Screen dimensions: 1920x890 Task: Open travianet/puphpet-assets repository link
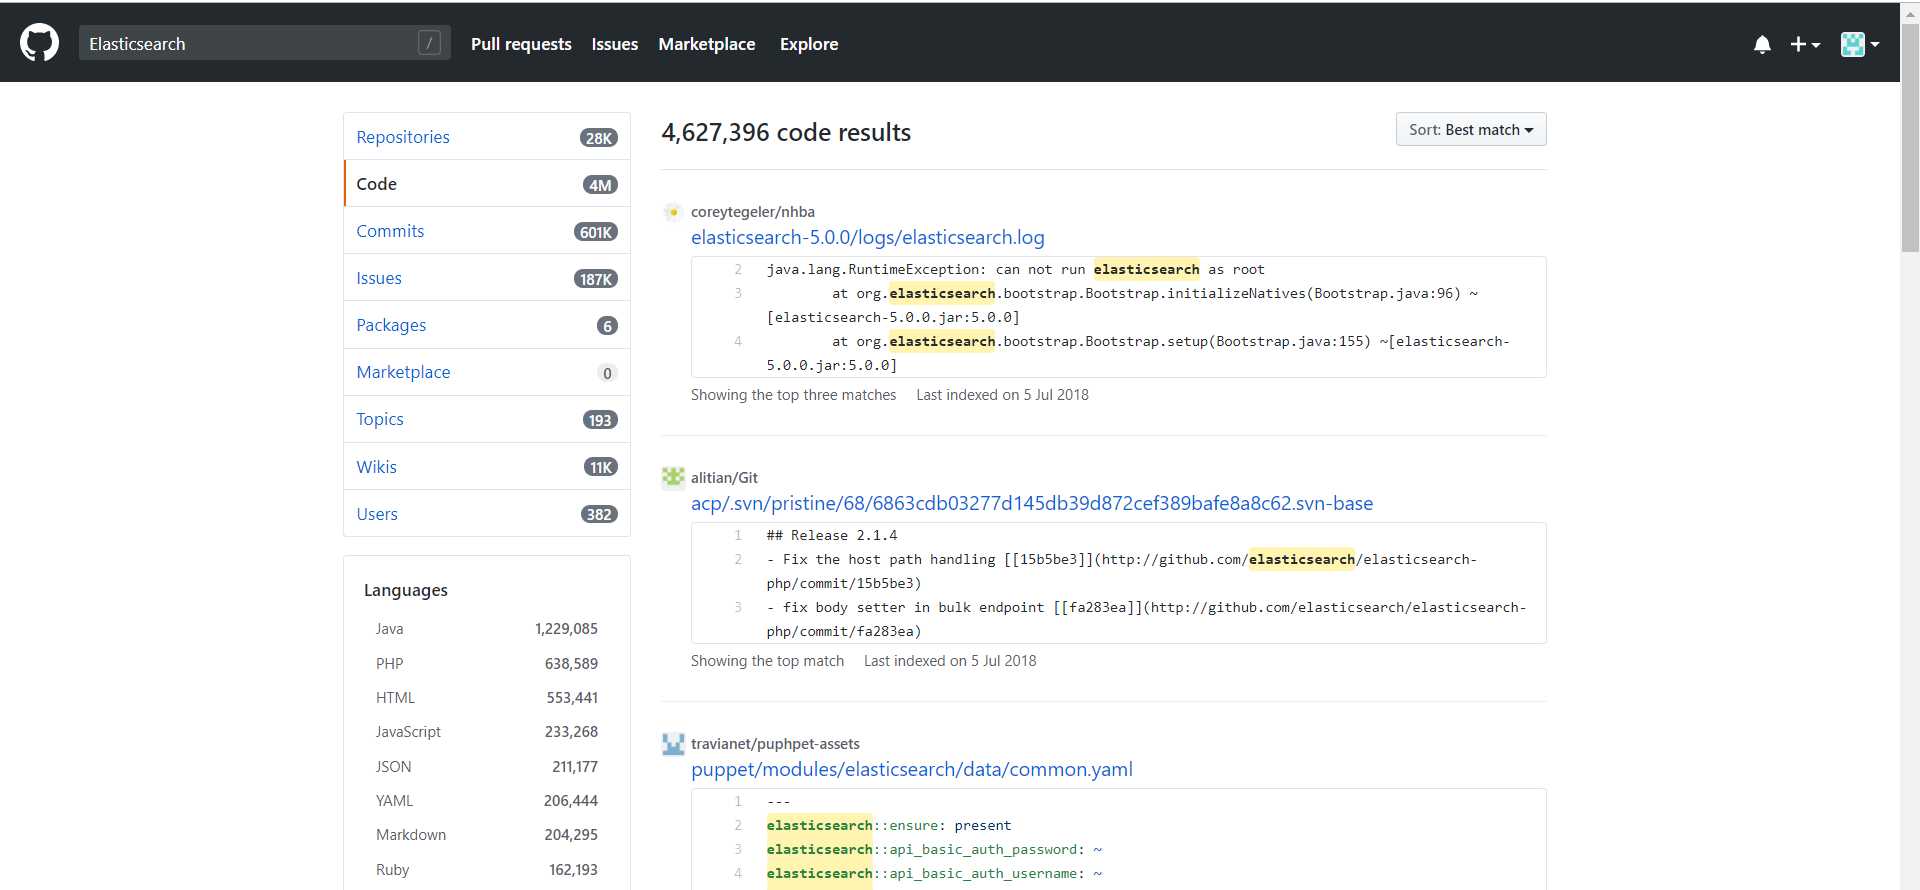tap(775, 744)
